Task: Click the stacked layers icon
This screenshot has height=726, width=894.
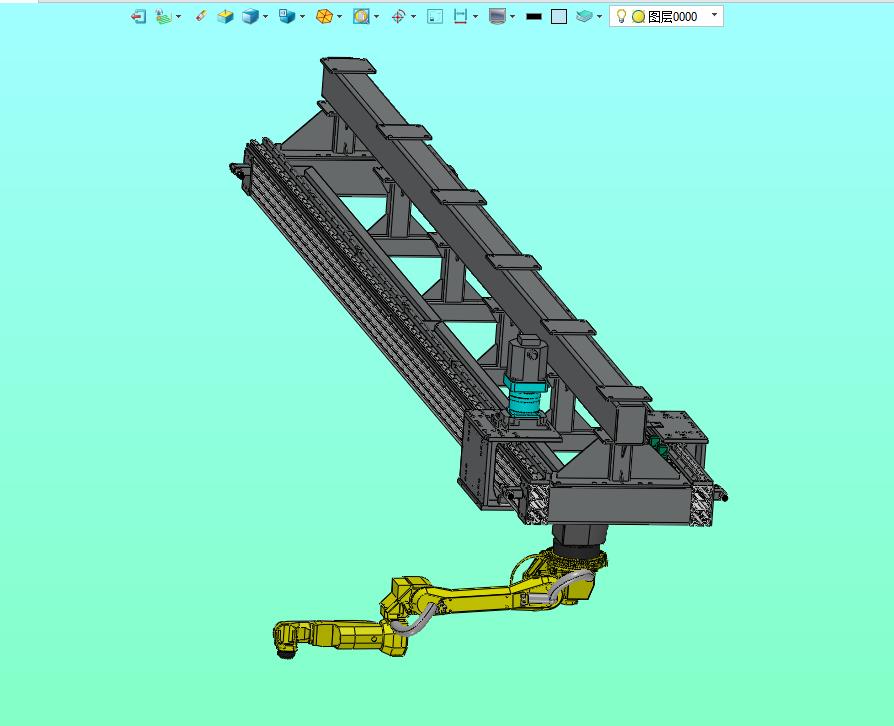Action: click(584, 17)
